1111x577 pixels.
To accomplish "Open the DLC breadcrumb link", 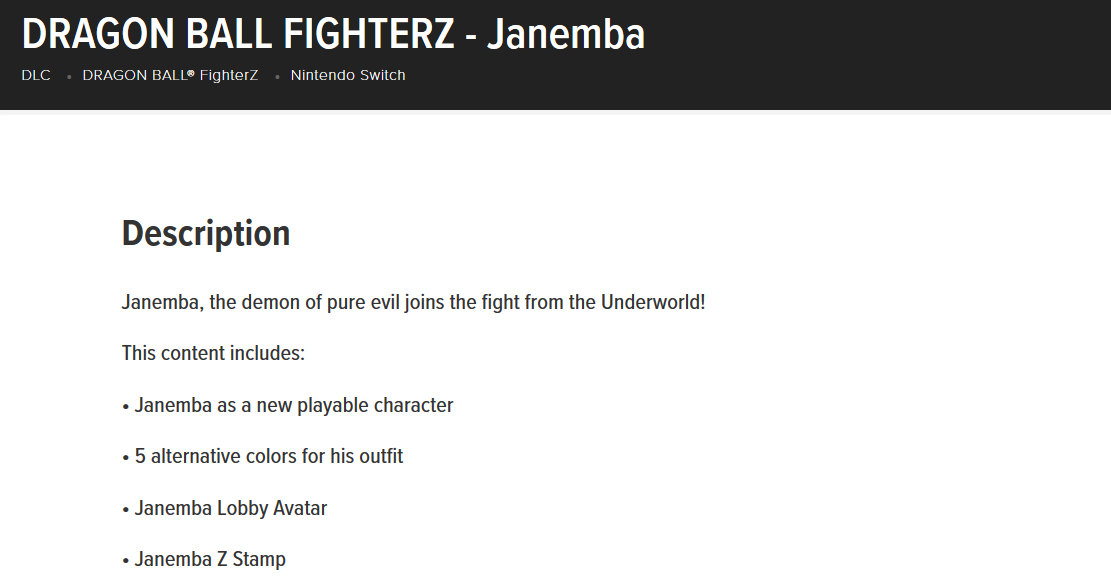I will point(36,75).
